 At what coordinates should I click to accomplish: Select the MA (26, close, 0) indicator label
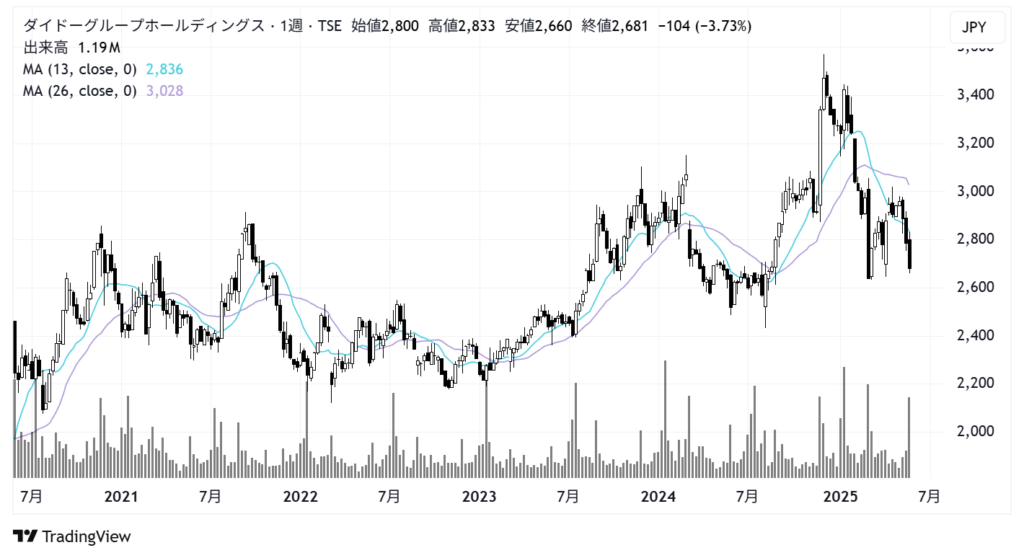[80, 91]
